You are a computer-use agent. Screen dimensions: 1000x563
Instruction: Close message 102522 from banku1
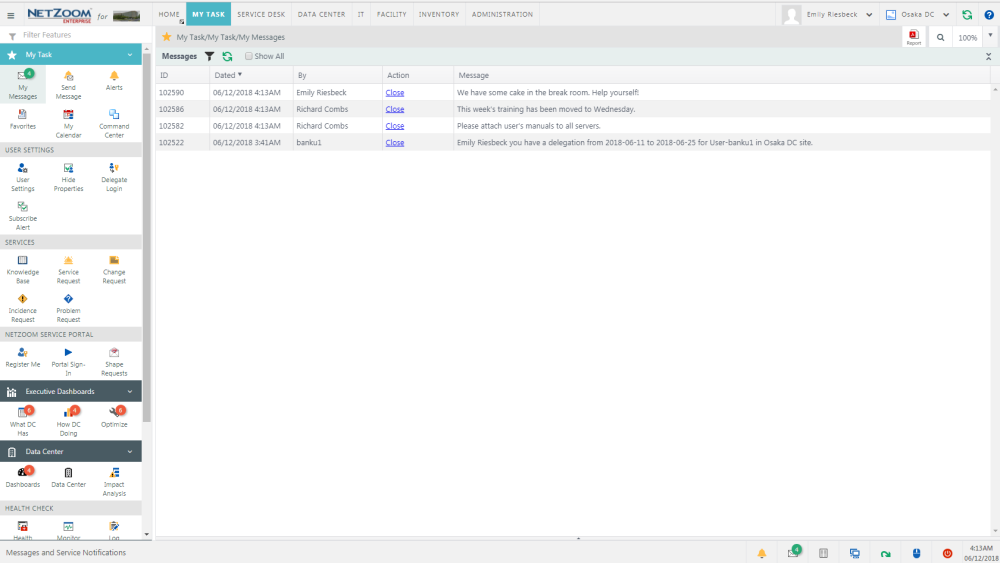tap(395, 142)
